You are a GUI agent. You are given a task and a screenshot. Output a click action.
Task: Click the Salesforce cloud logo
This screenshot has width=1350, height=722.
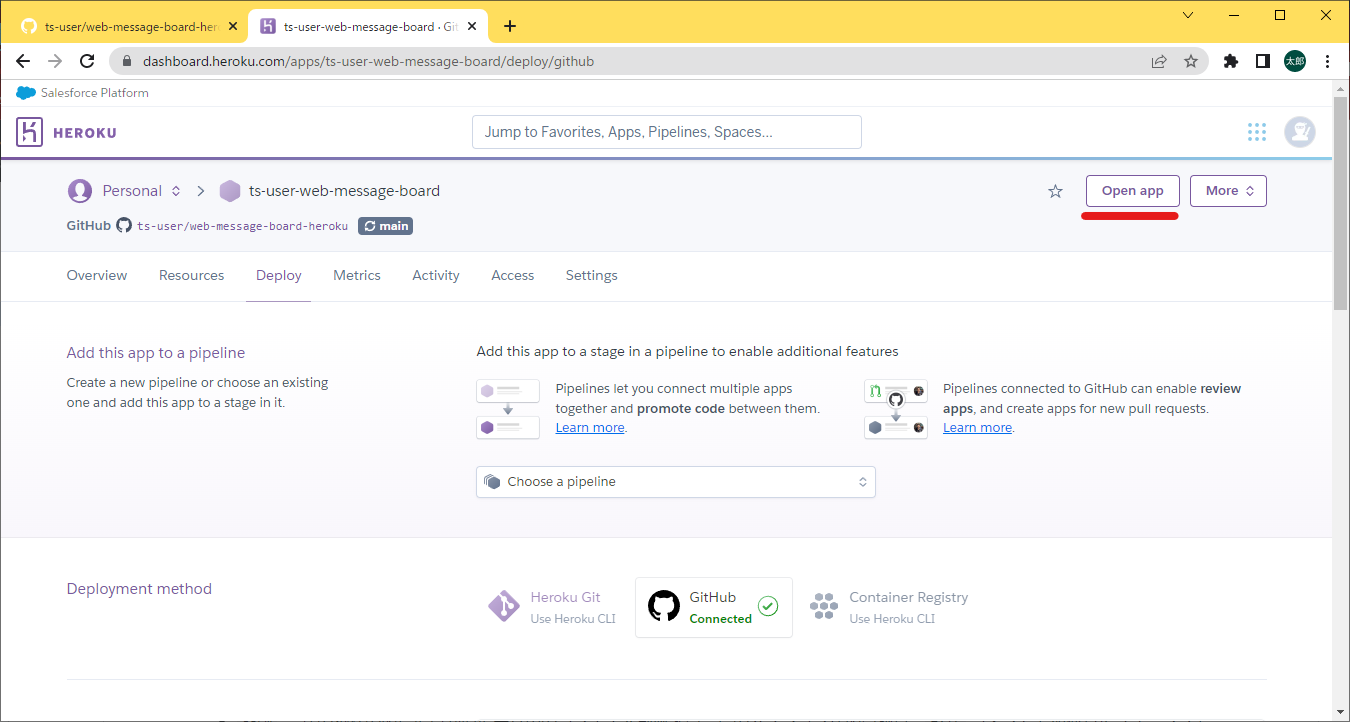(26, 93)
